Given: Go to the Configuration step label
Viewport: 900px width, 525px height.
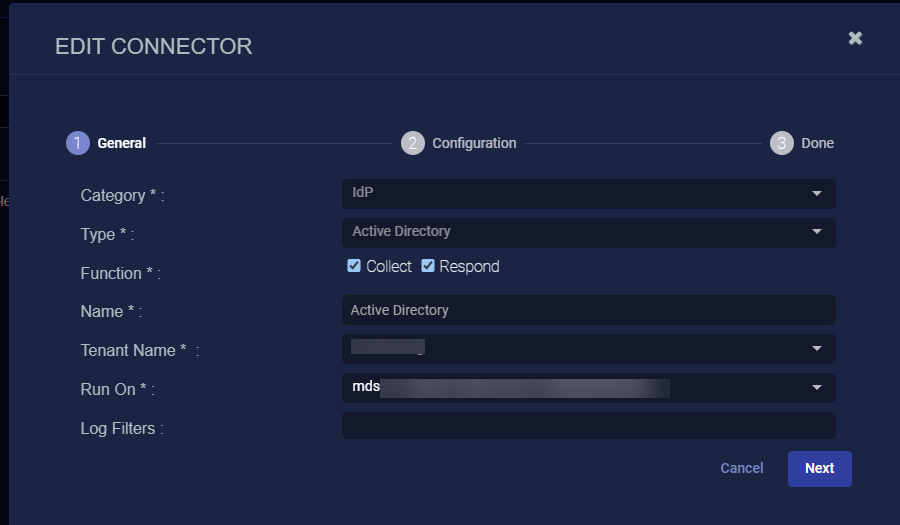Looking at the screenshot, I should coord(474,143).
